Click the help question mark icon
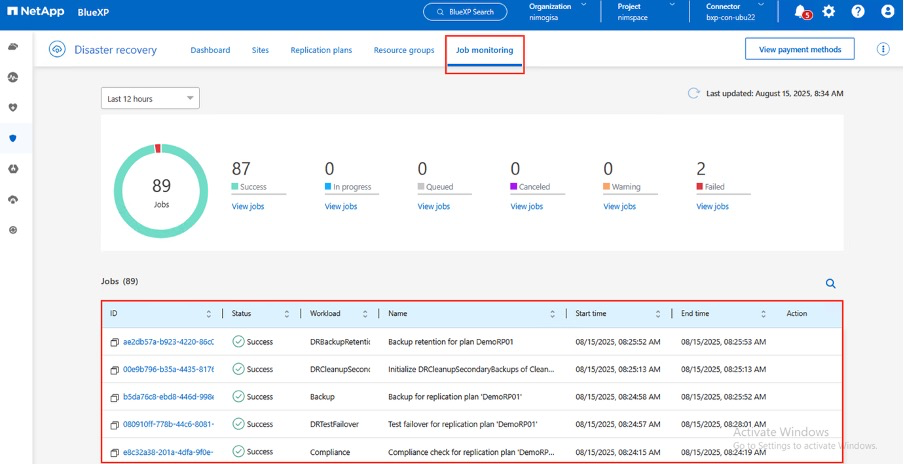The image size is (904, 464). tap(857, 12)
